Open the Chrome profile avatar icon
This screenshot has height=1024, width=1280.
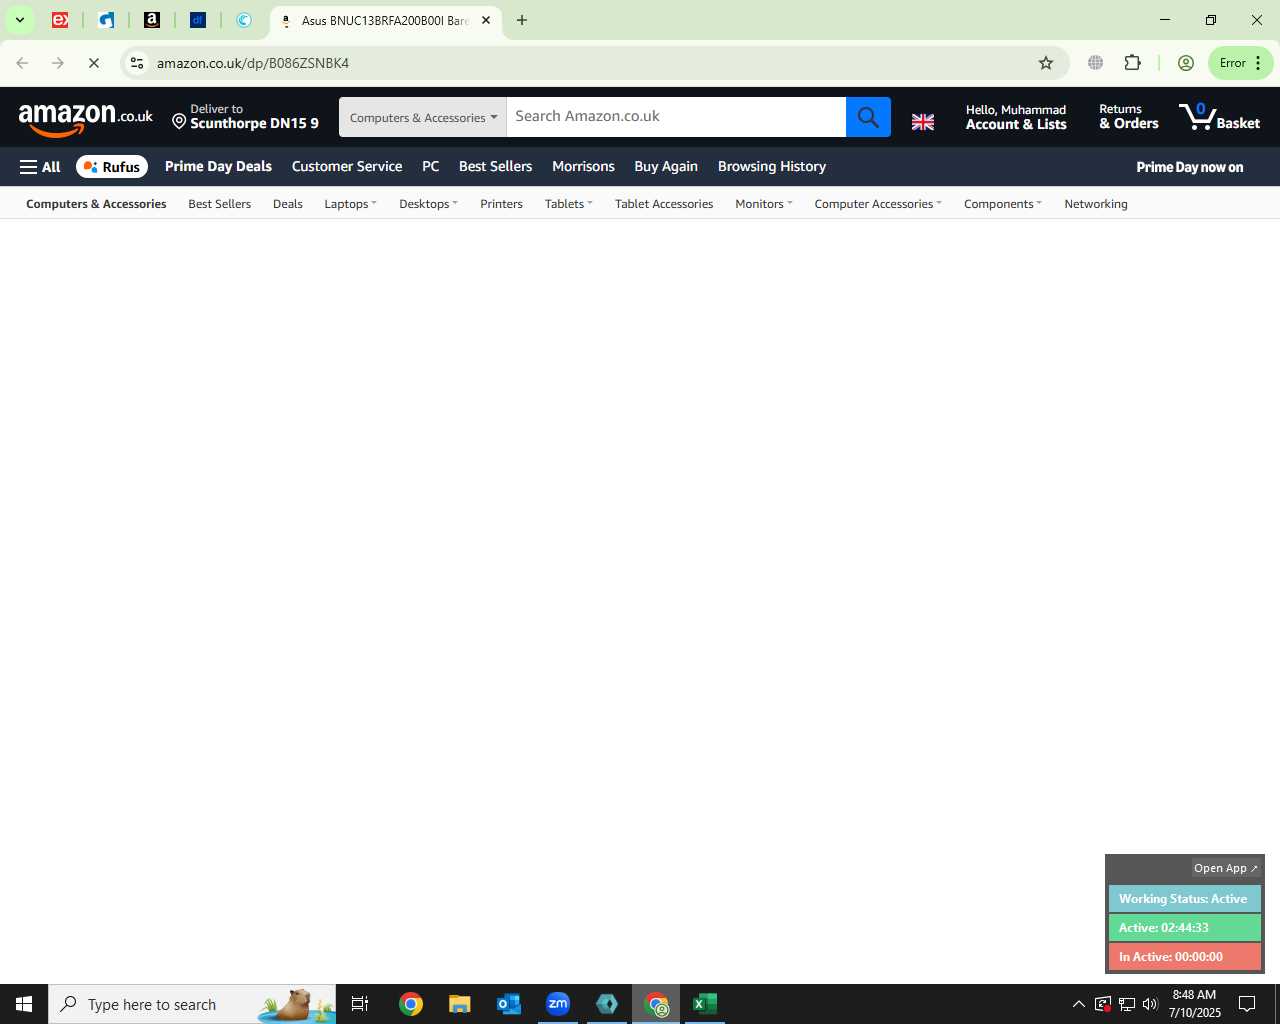pos(1185,63)
